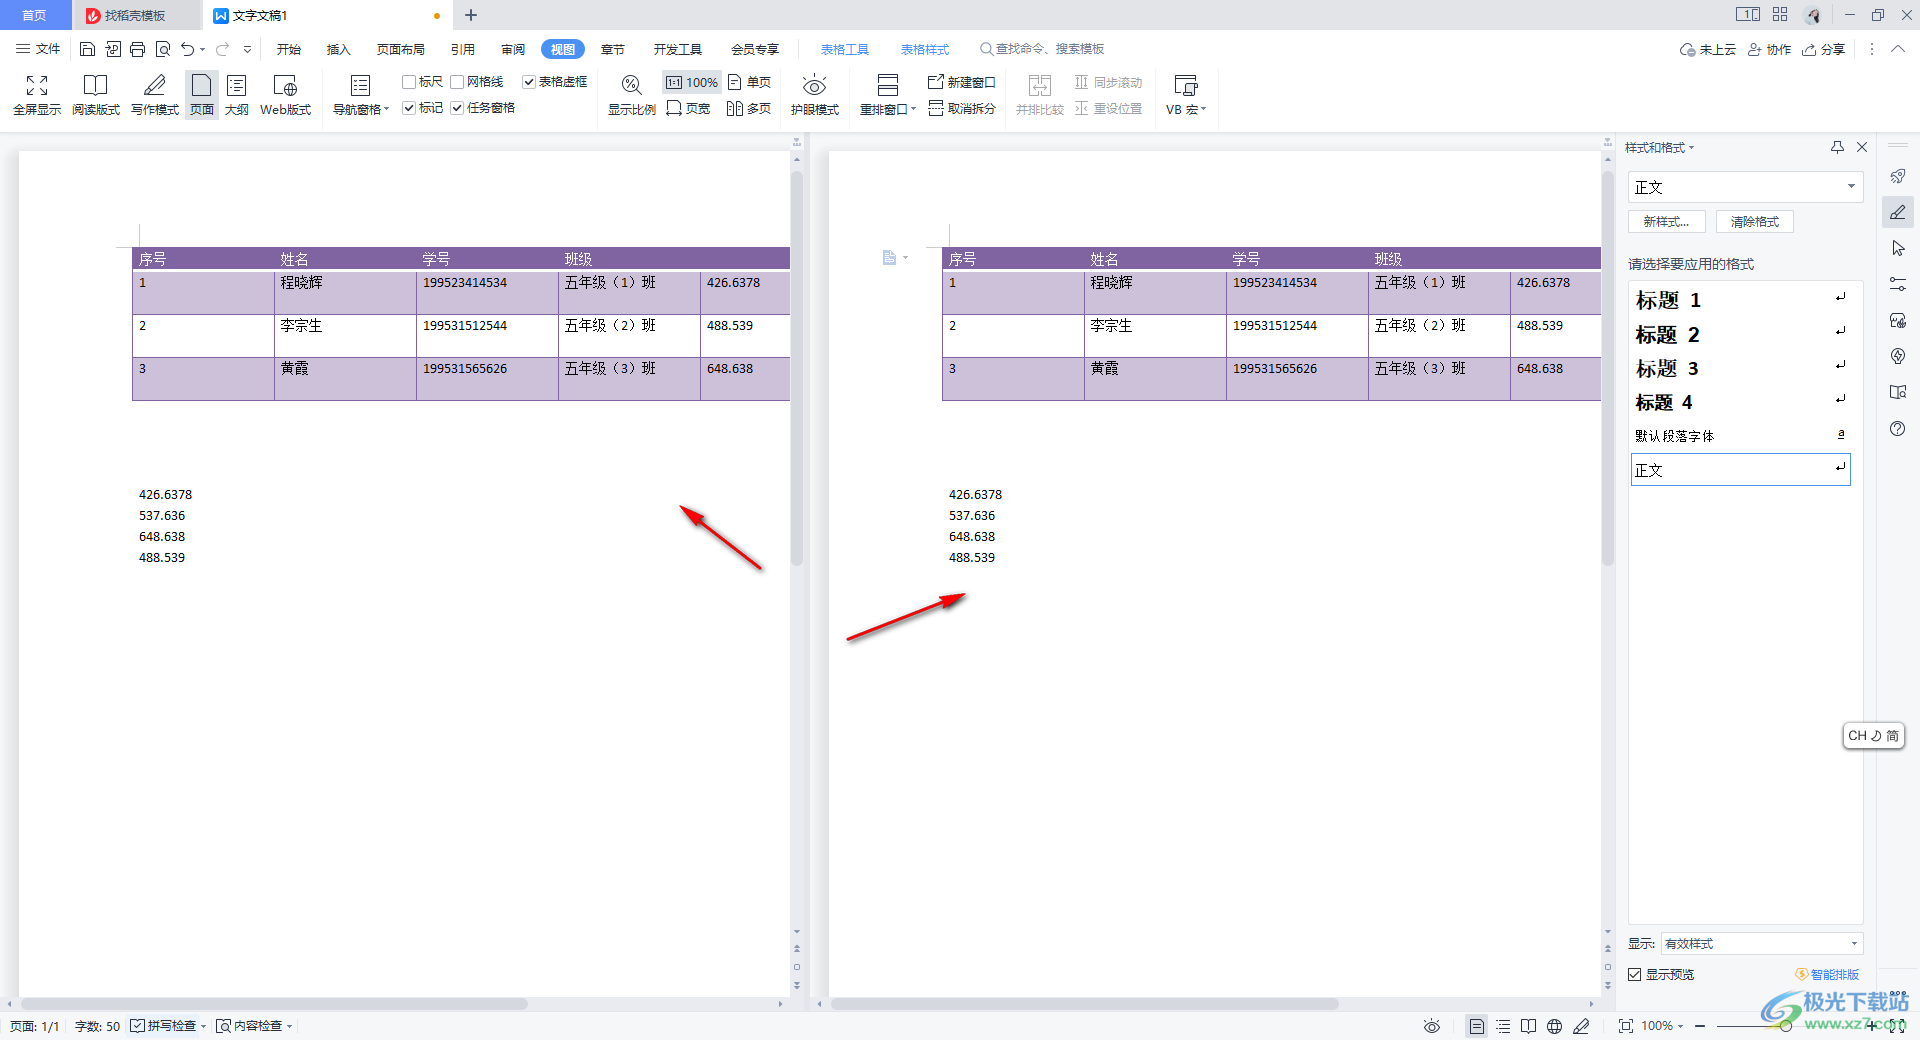Open a new window (新建窗口)
The width and height of the screenshot is (1920, 1040).
[962, 82]
